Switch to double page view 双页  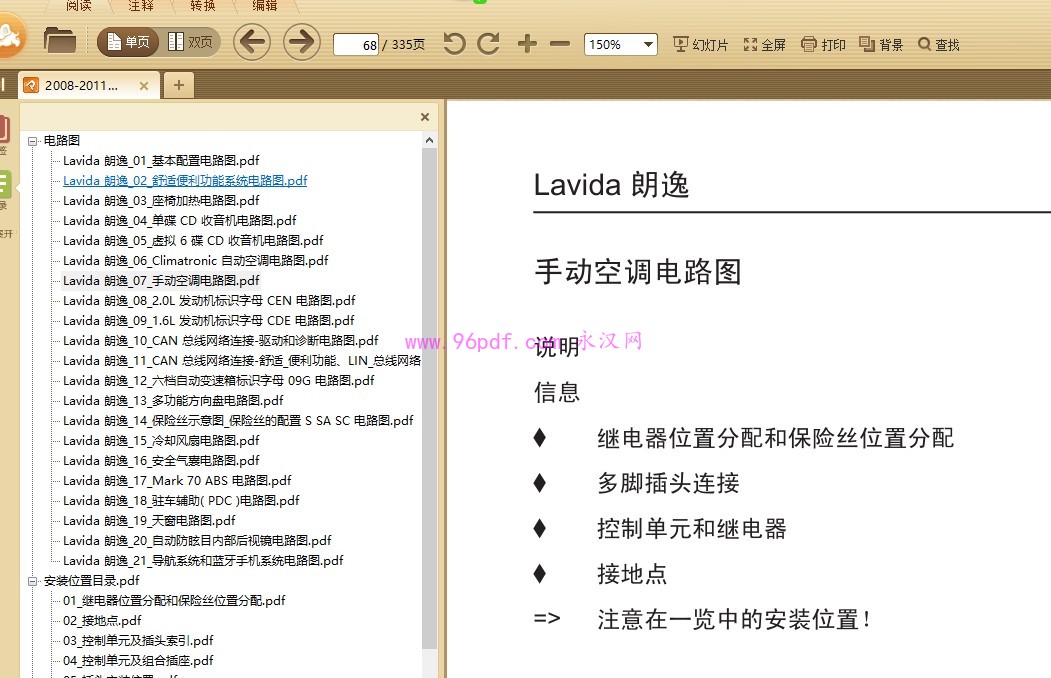(190, 42)
